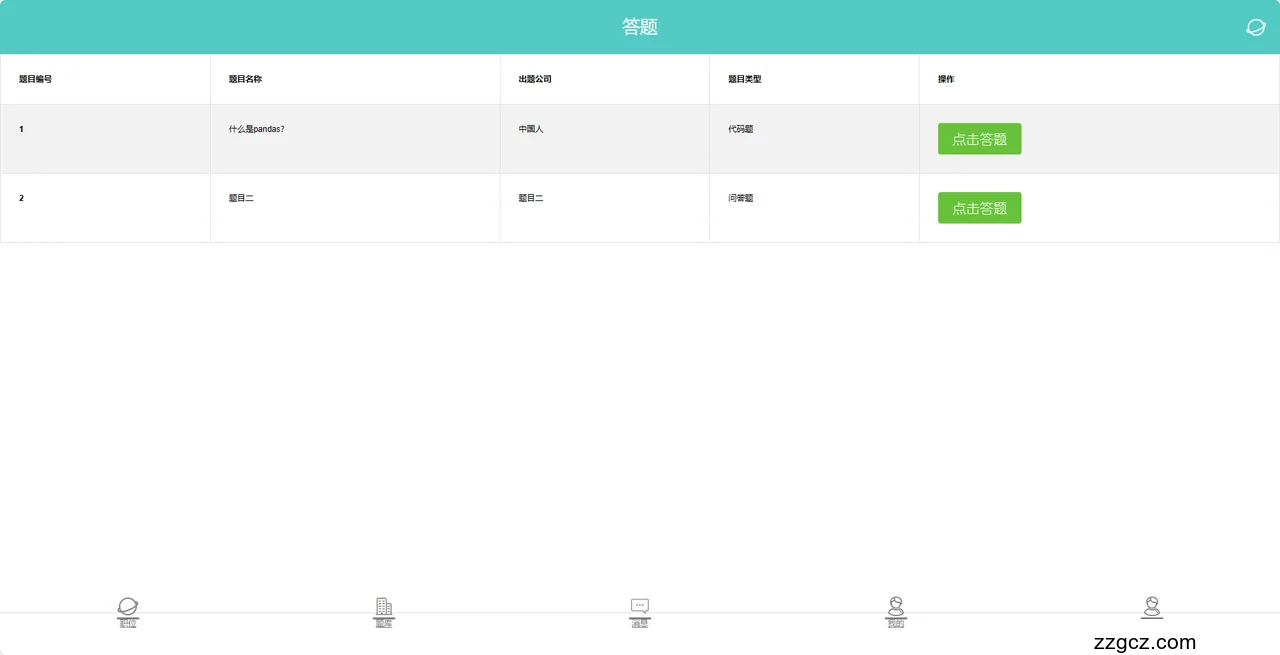Select the rightmost user icon in bottom bar
Viewport: 1280px width, 655px height.
click(x=1152, y=608)
